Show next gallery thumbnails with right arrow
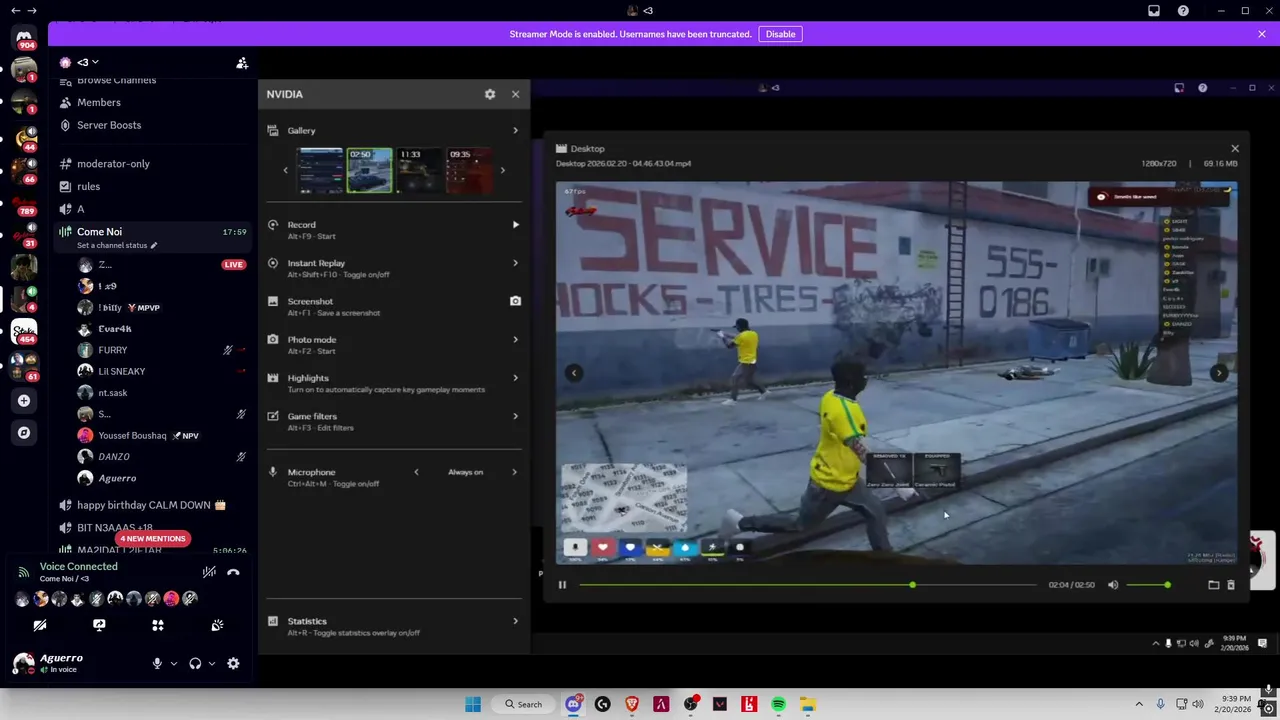Screen dimensions: 1280x720 coord(502,170)
